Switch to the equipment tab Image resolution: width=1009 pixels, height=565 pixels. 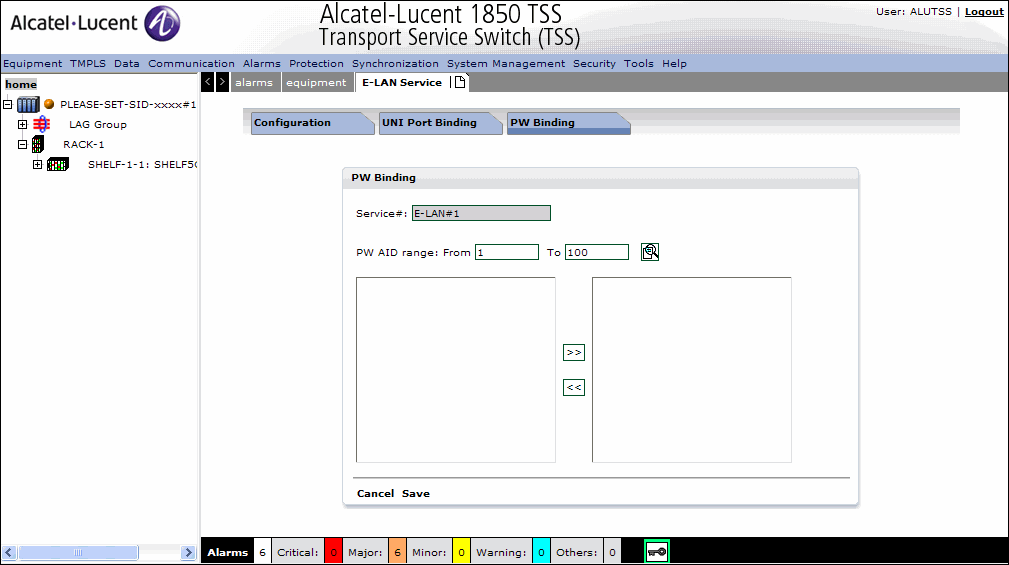[316, 82]
